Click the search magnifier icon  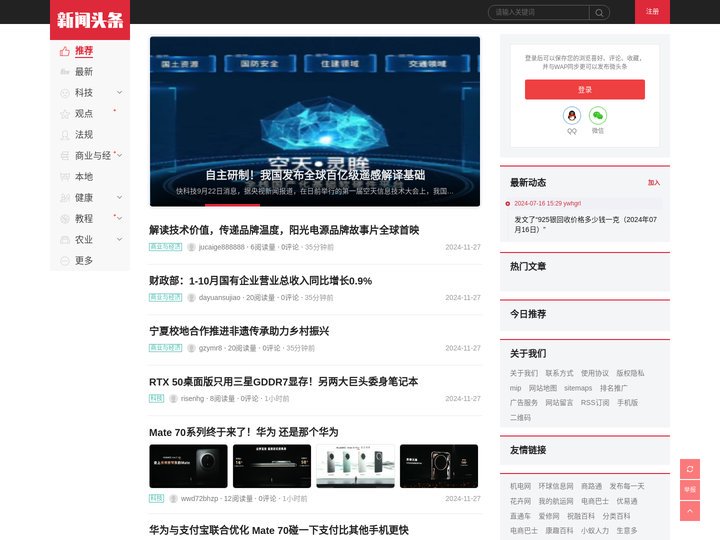coord(599,12)
